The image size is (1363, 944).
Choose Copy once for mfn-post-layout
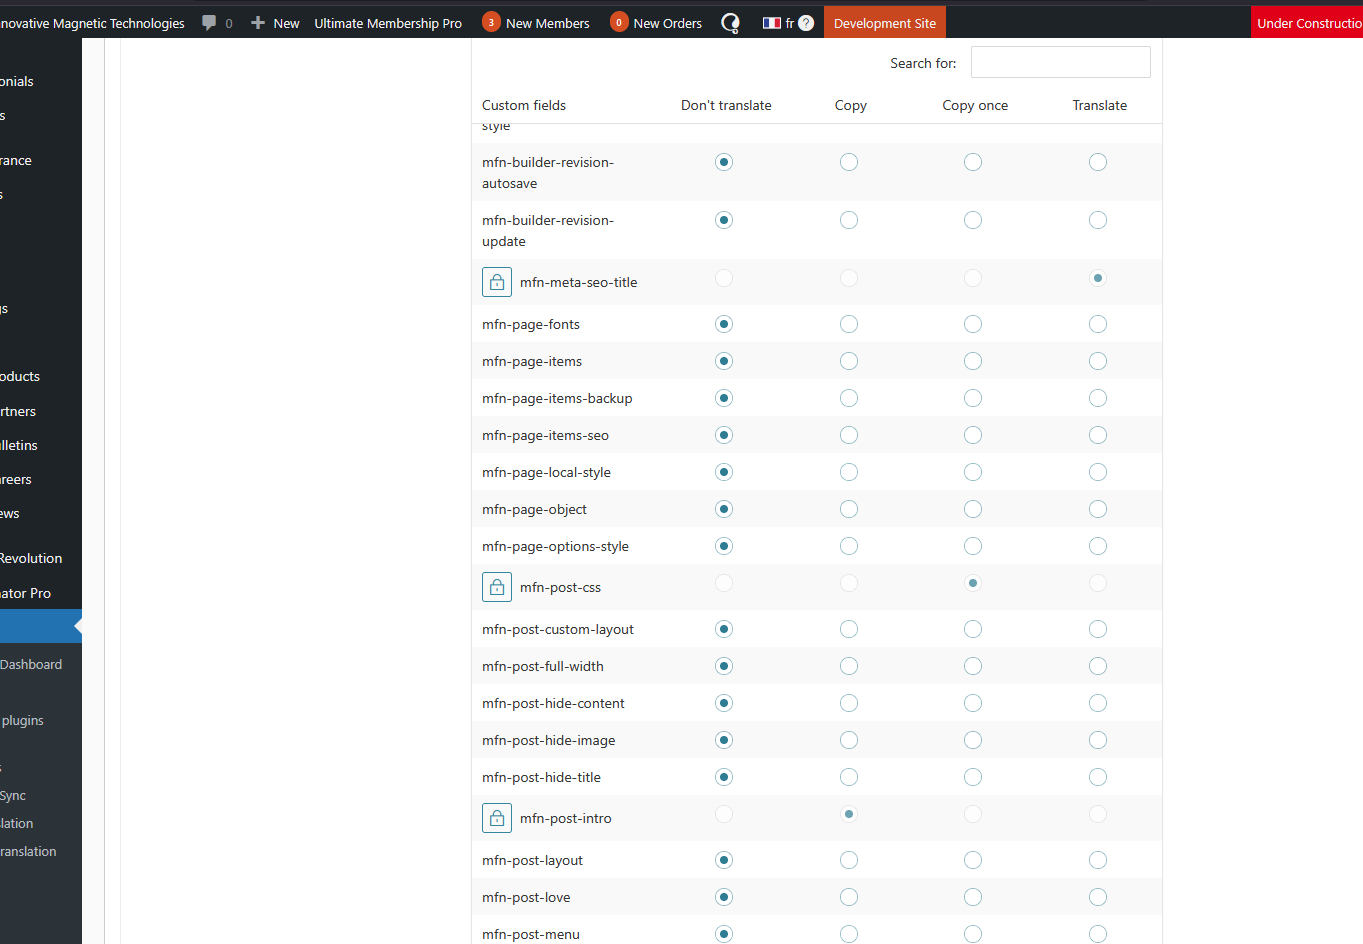point(973,860)
